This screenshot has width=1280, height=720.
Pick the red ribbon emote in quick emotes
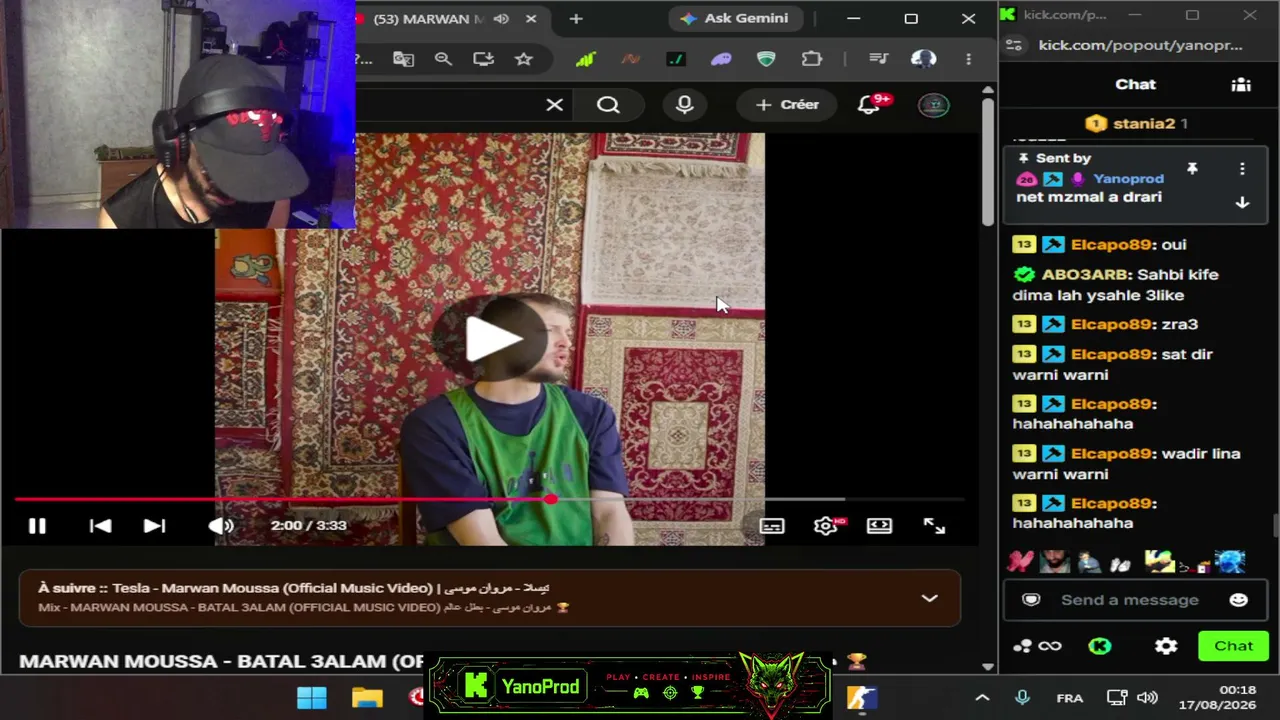click(x=1020, y=562)
